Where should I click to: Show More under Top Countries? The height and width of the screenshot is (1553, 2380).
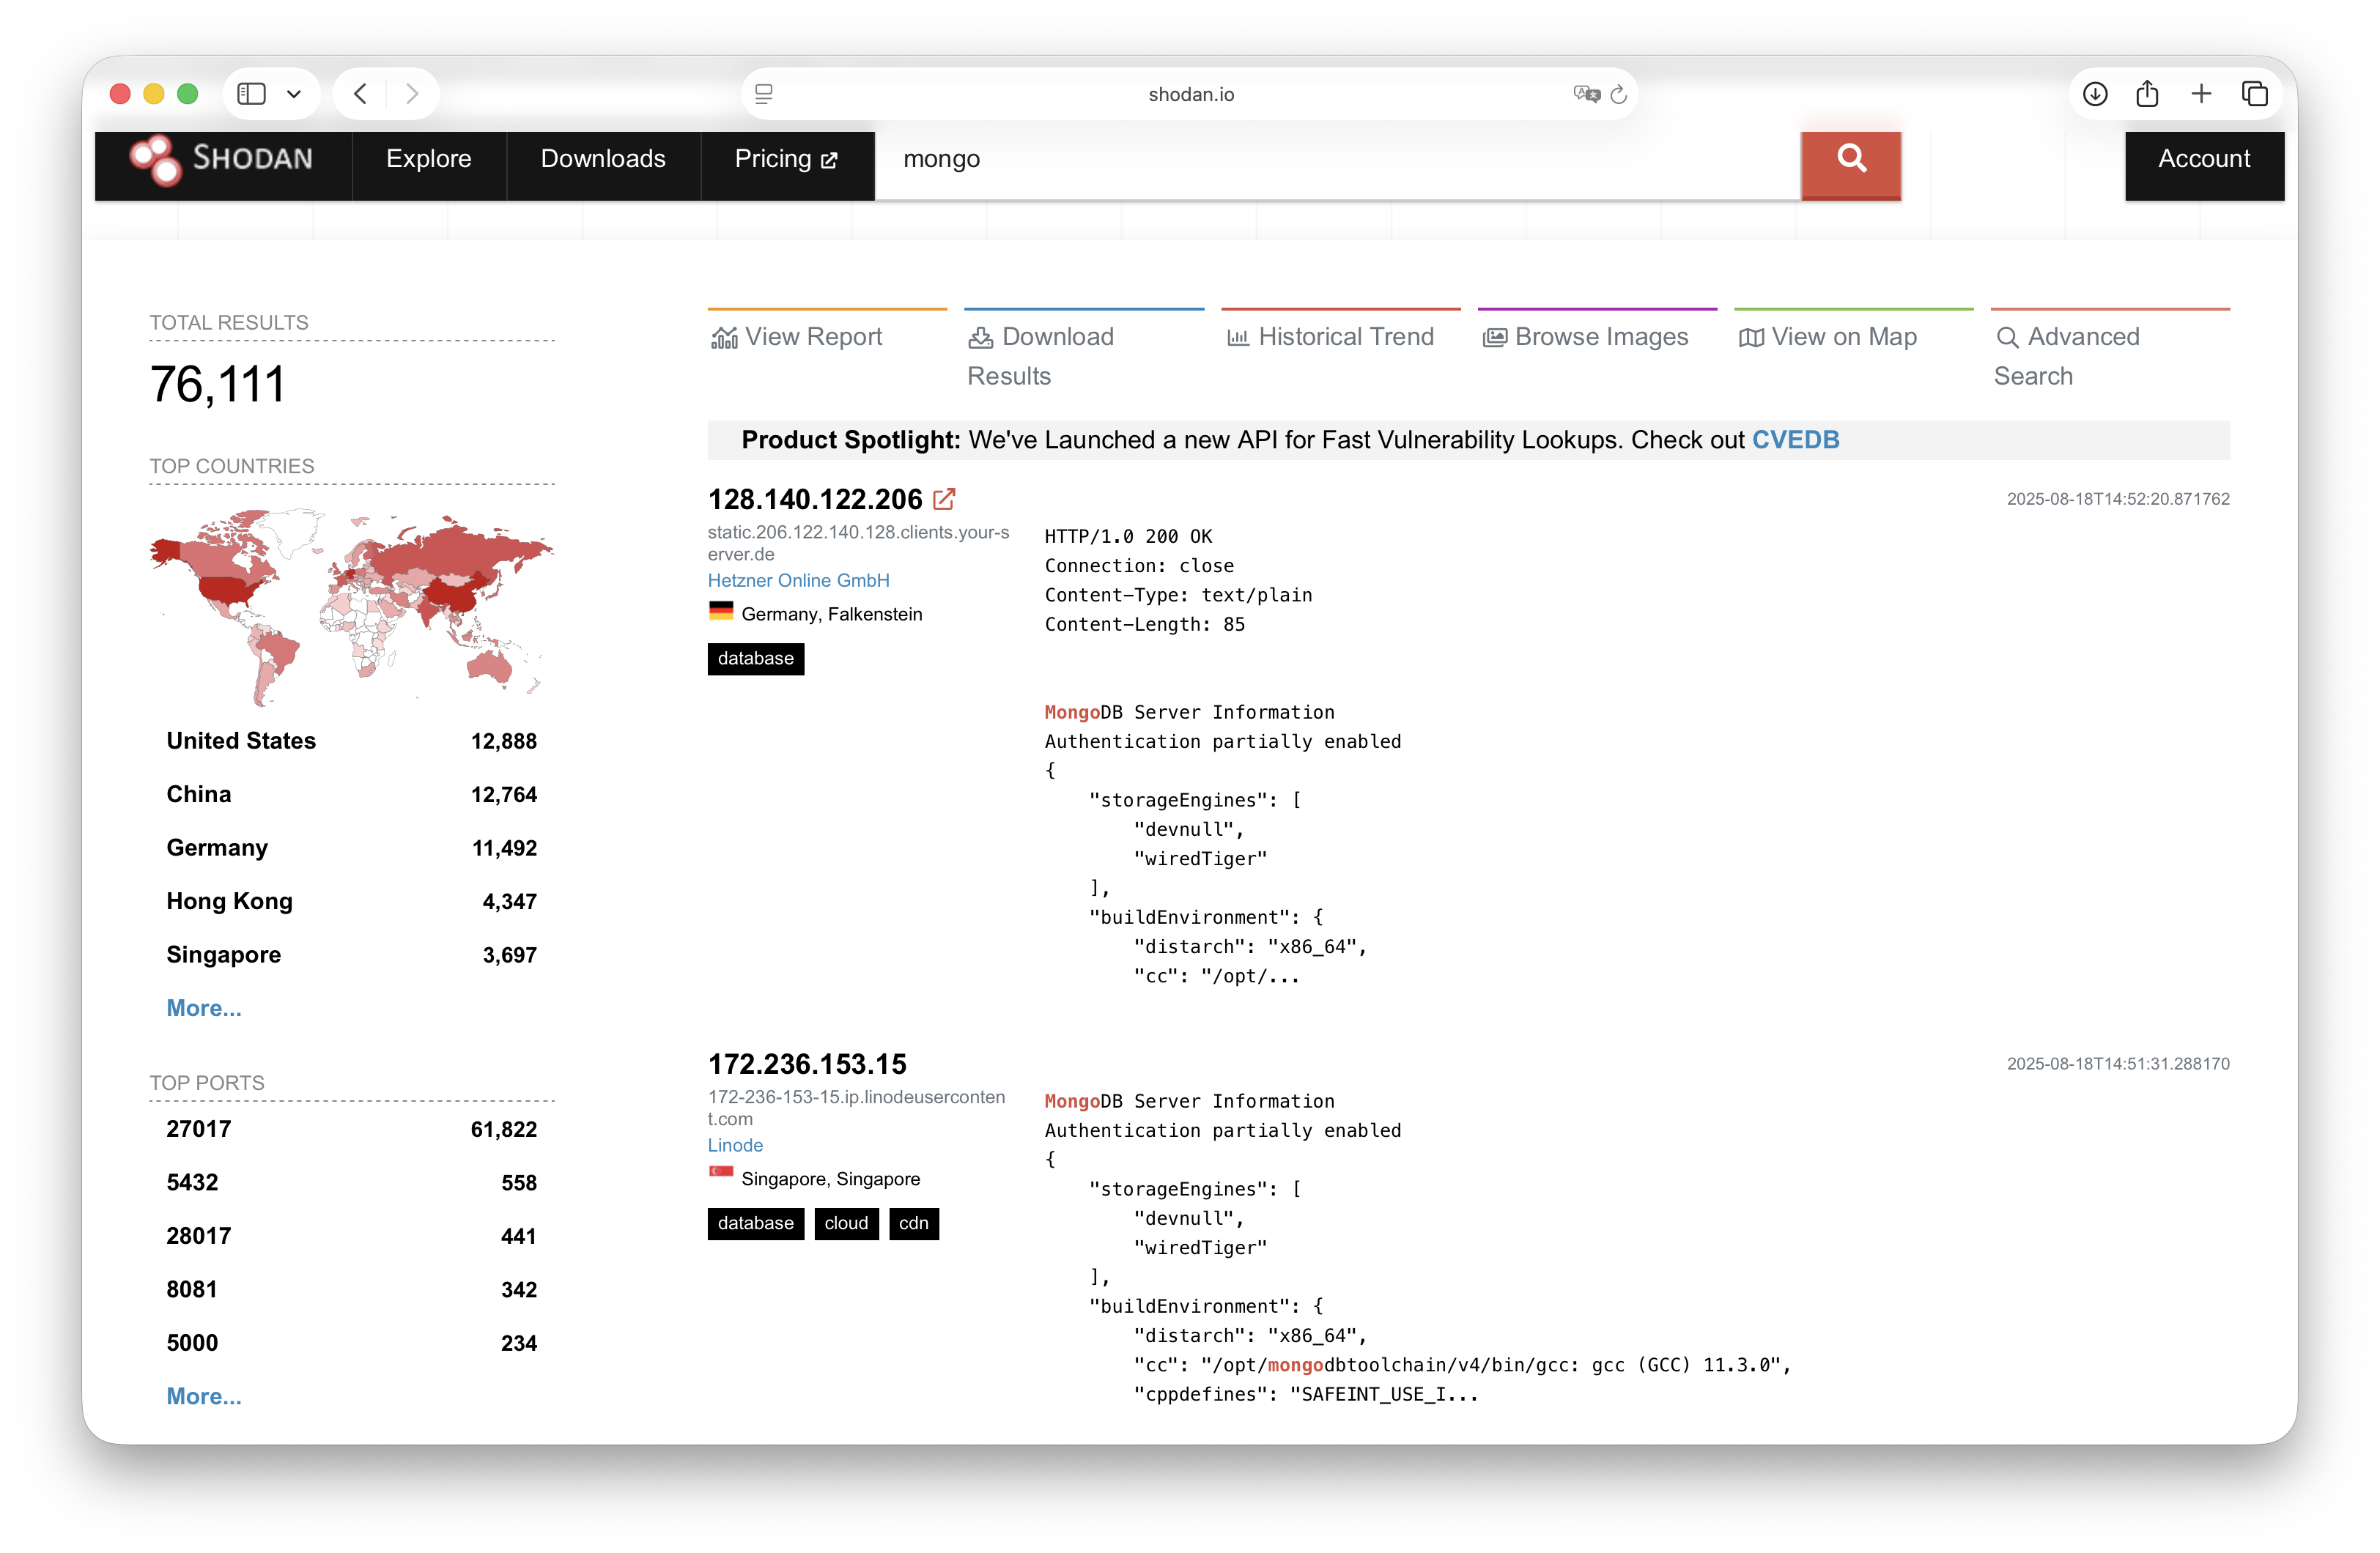click(204, 1008)
